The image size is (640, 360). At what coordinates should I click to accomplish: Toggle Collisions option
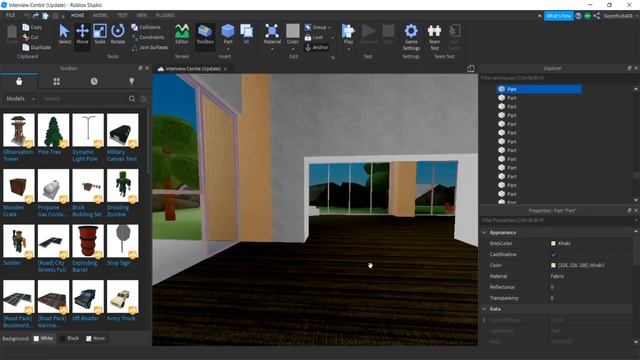146,27
